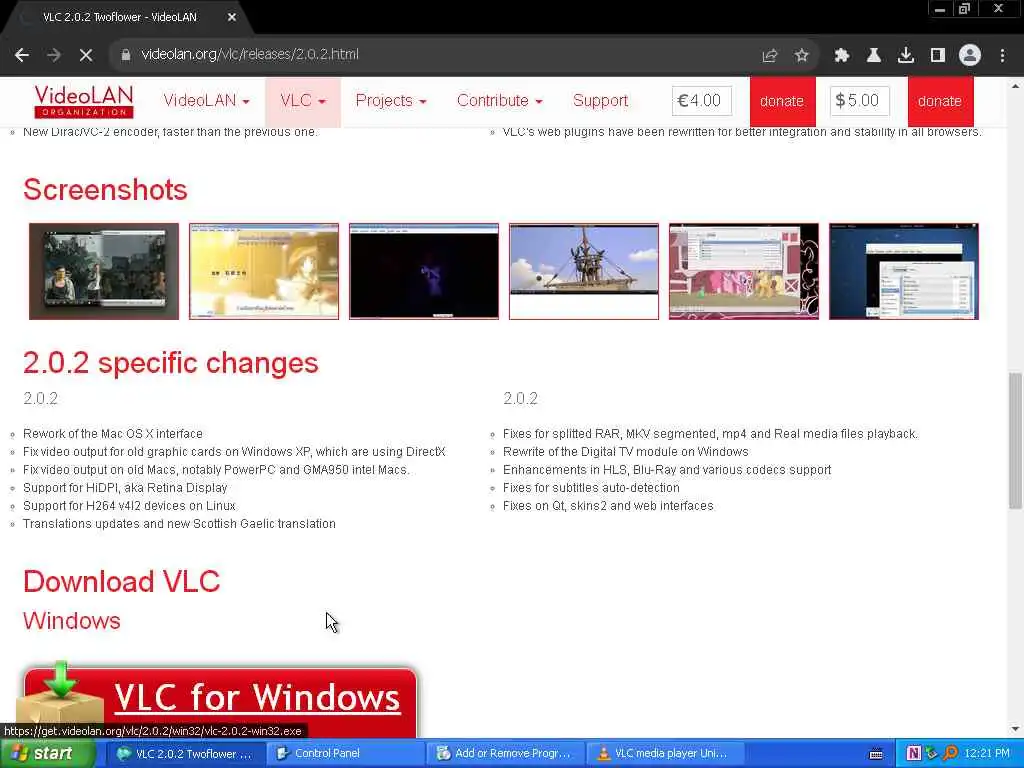Click donate button next to dollar amount

point(940,101)
